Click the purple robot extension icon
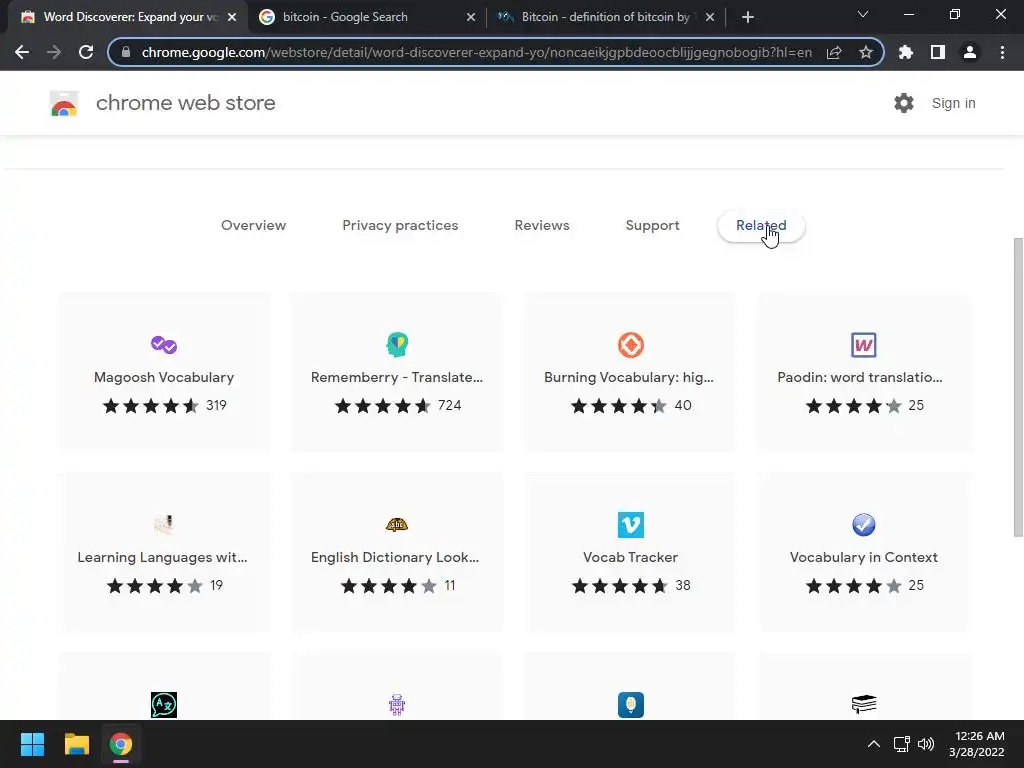The width and height of the screenshot is (1024, 768). point(397,705)
